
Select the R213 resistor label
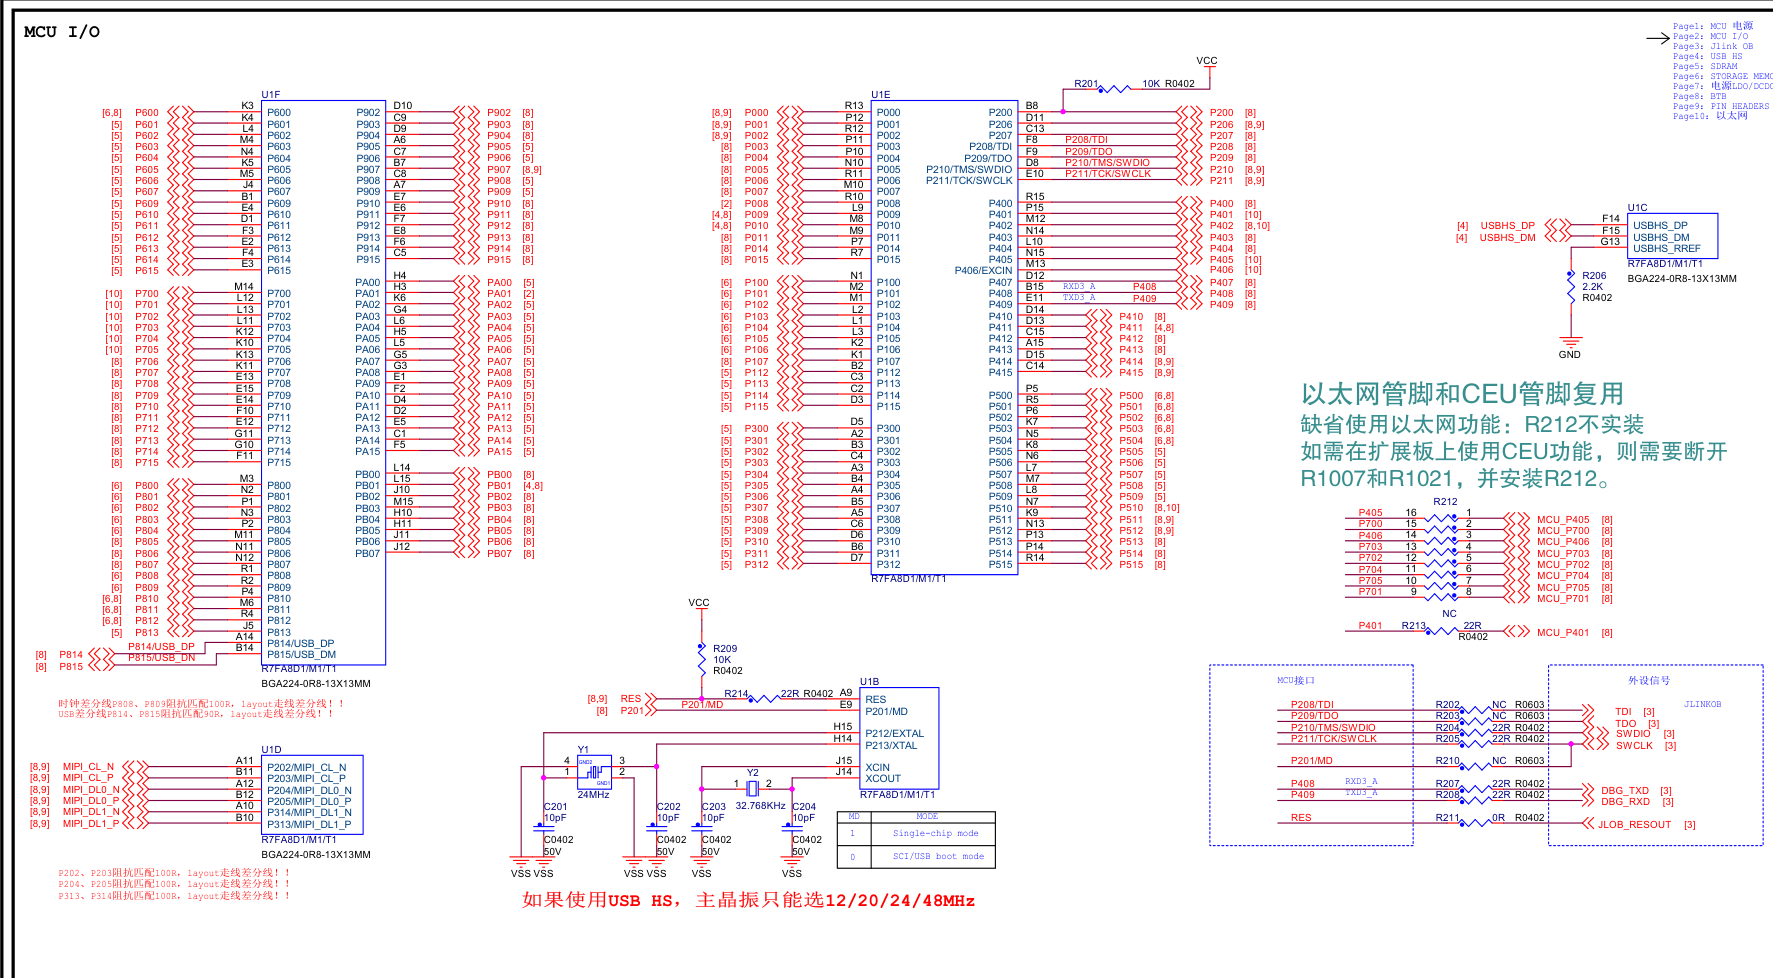click(x=1413, y=626)
